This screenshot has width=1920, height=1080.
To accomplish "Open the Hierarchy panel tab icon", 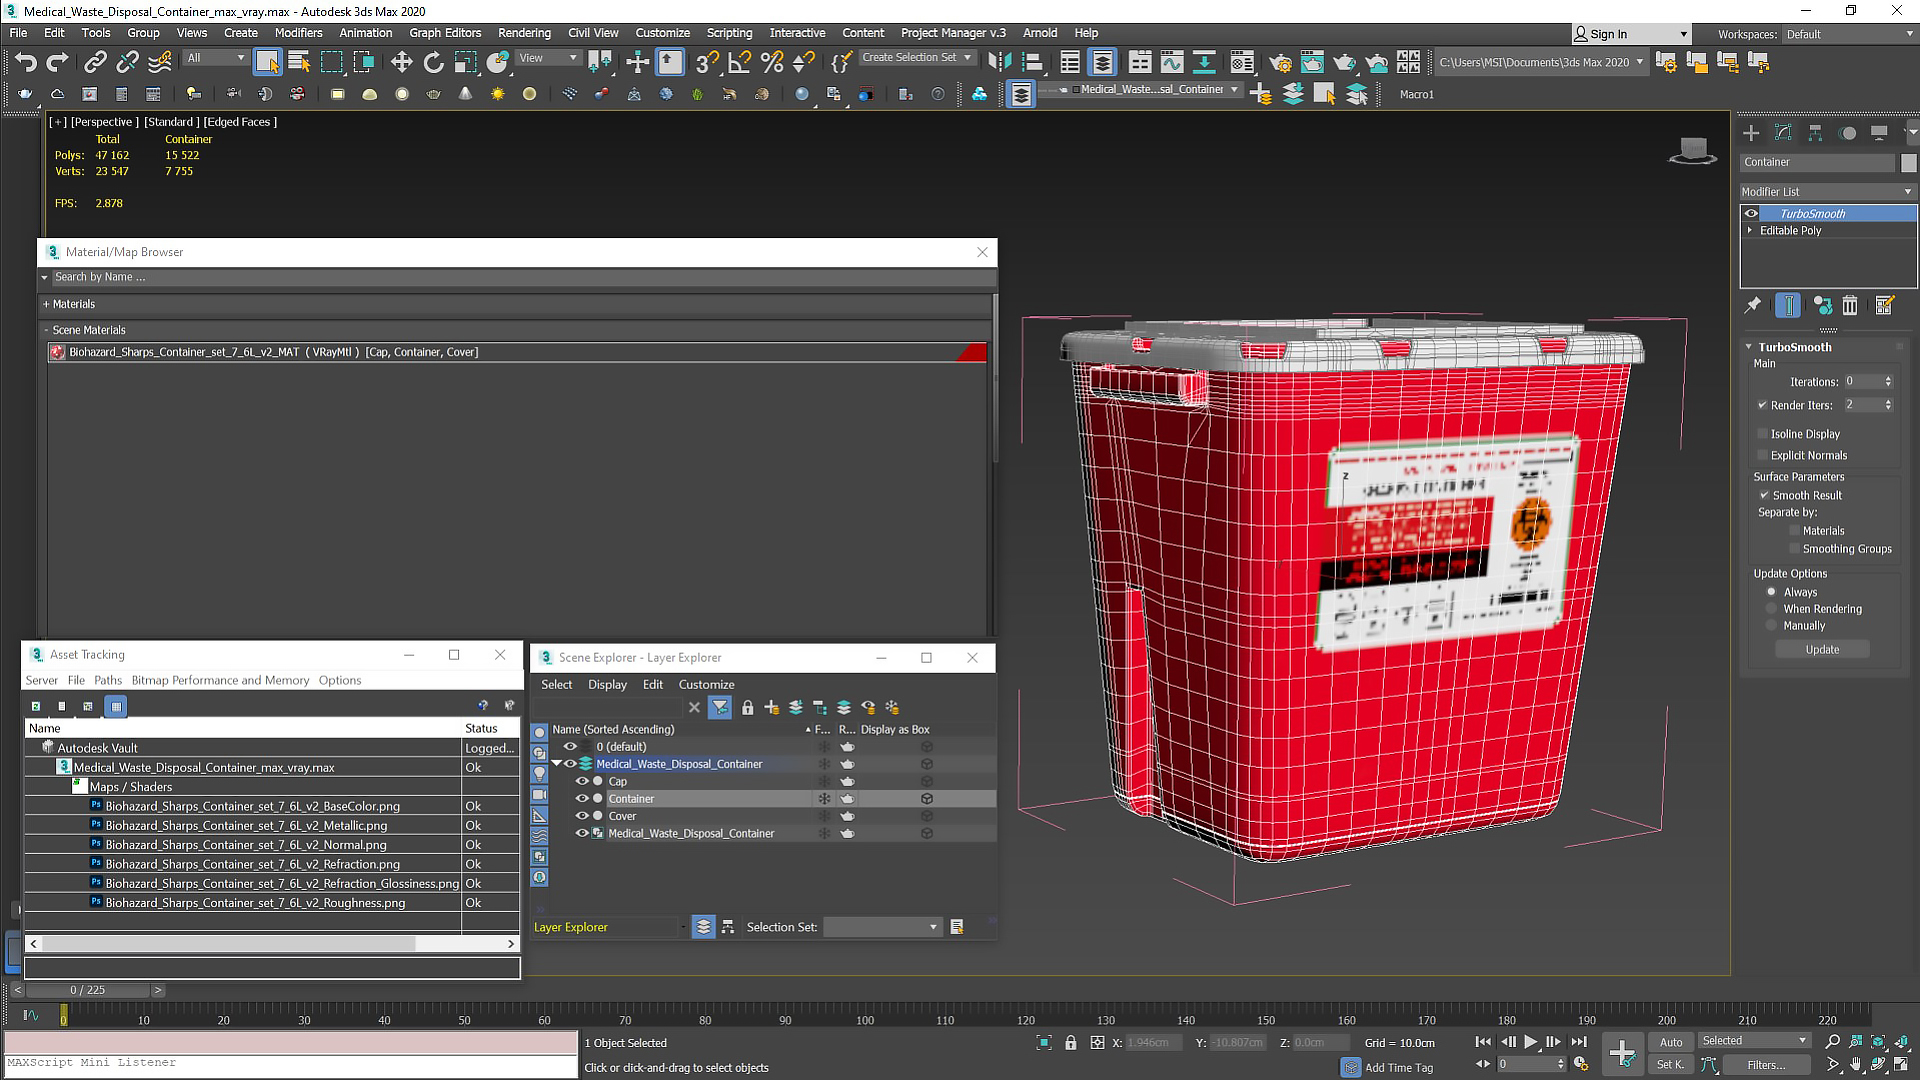I will click(x=1815, y=133).
